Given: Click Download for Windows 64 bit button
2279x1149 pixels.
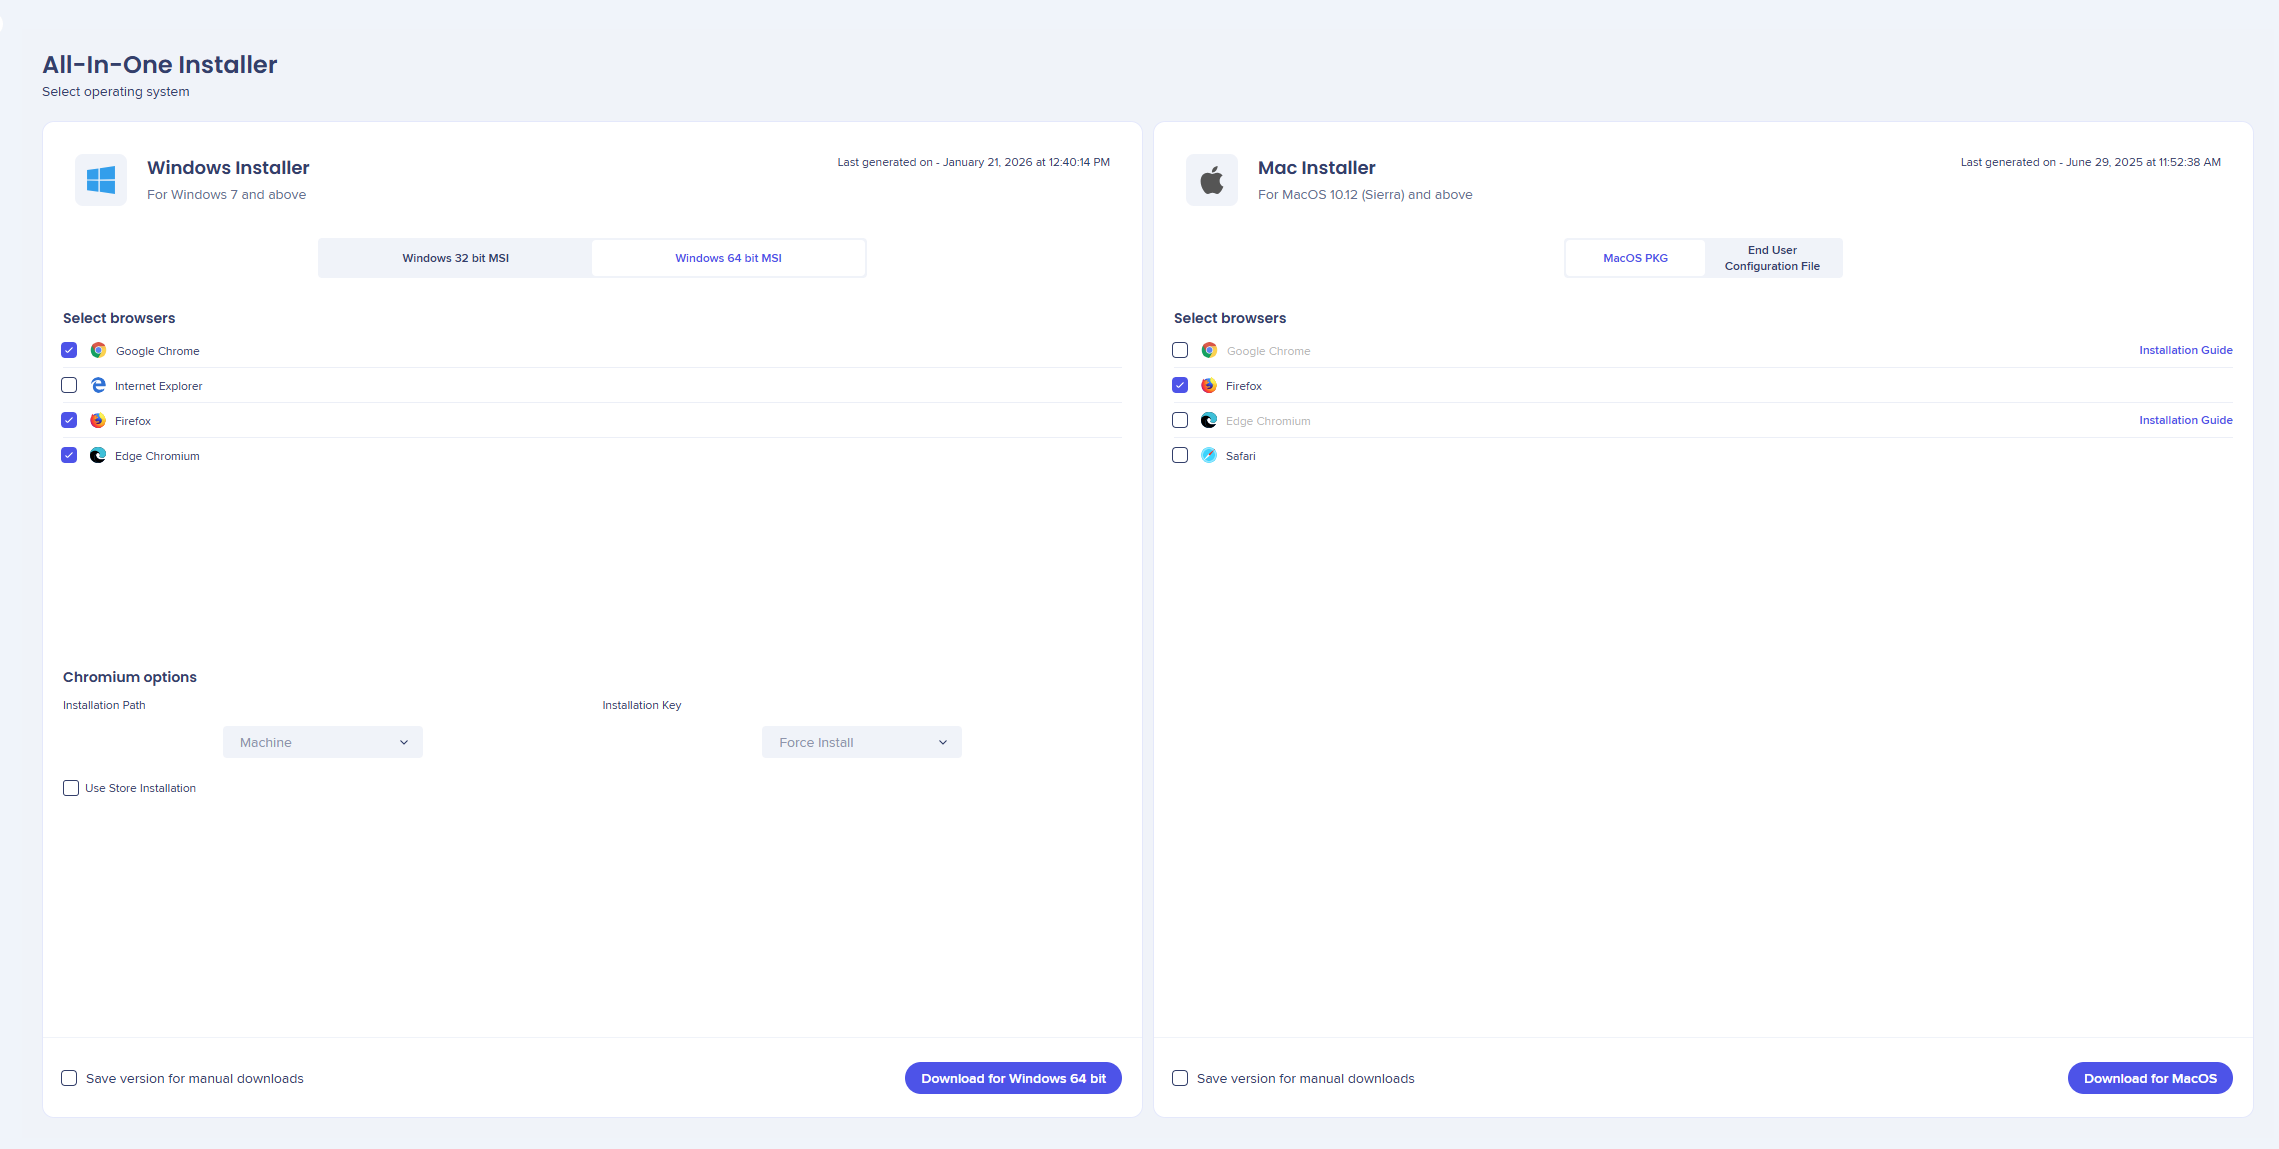Looking at the screenshot, I should tap(1013, 1078).
